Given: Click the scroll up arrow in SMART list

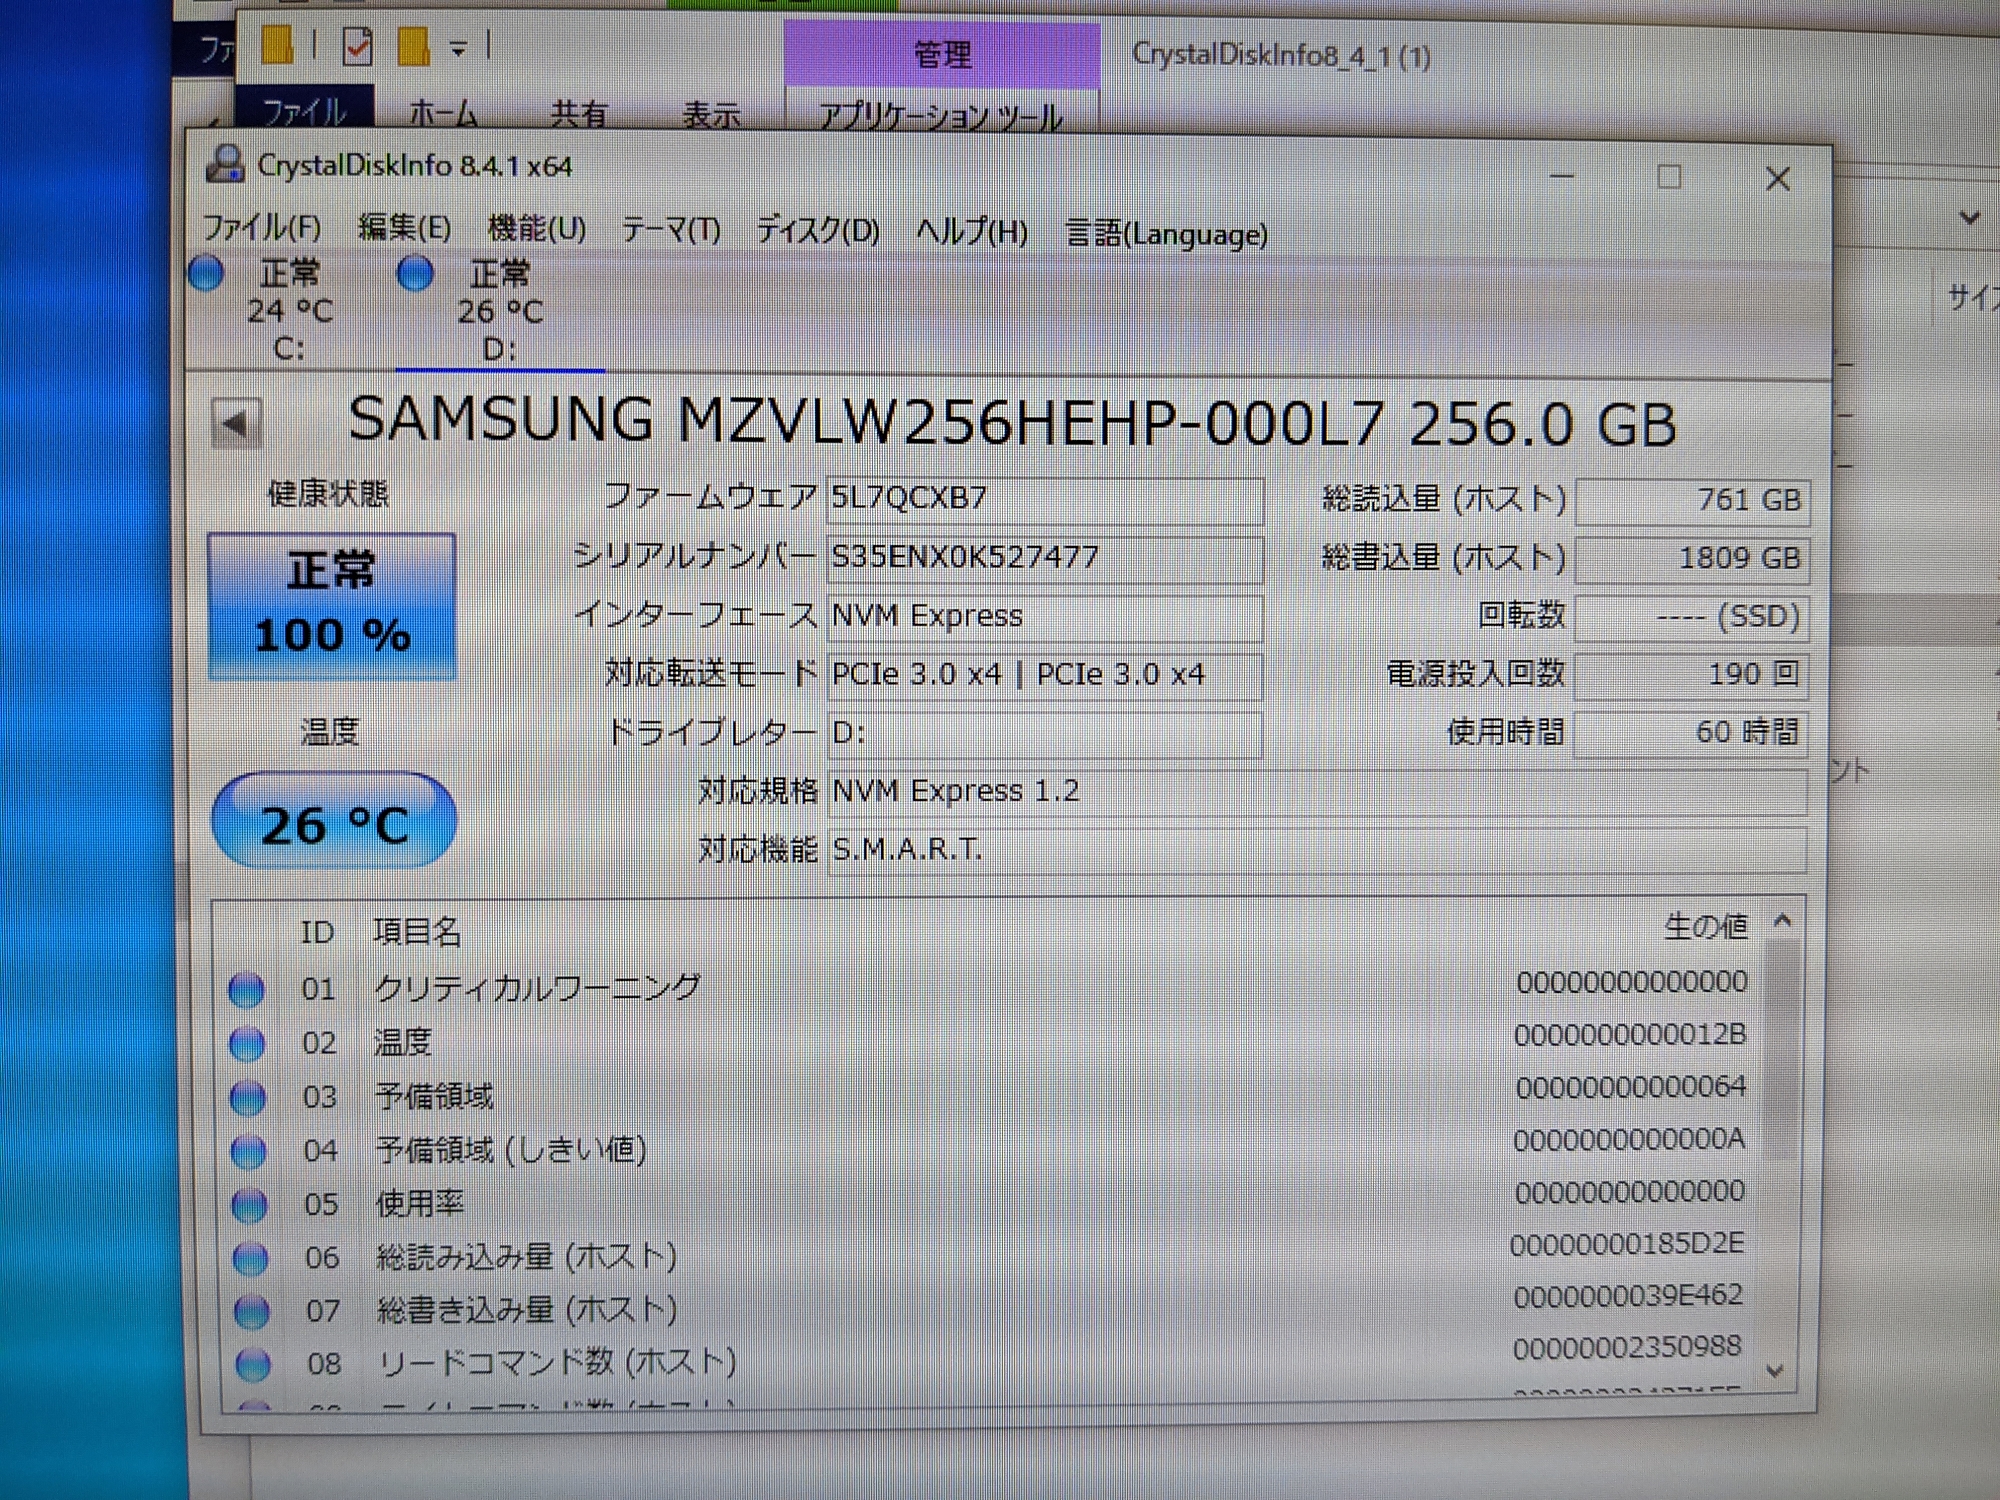Looking at the screenshot, I should pyautogui.click(x=1782, y=921).
